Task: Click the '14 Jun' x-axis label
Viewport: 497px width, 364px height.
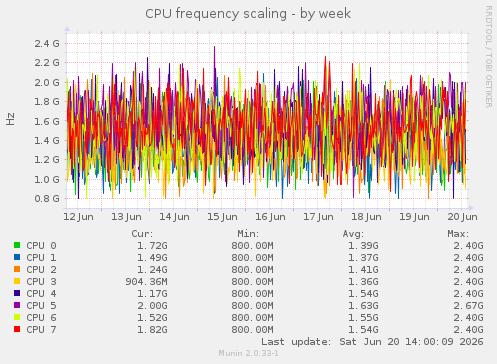Action: coord(174,217)
